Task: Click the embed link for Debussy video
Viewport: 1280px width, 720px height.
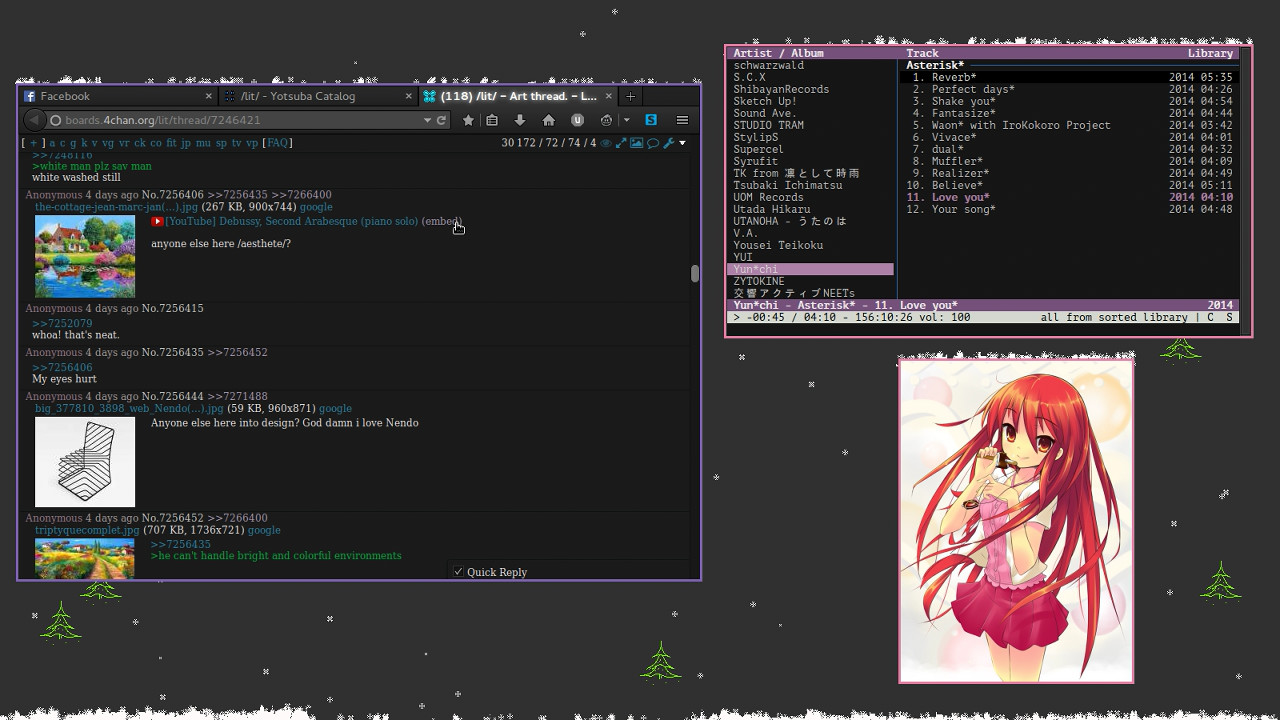Action: click(441, 221)
